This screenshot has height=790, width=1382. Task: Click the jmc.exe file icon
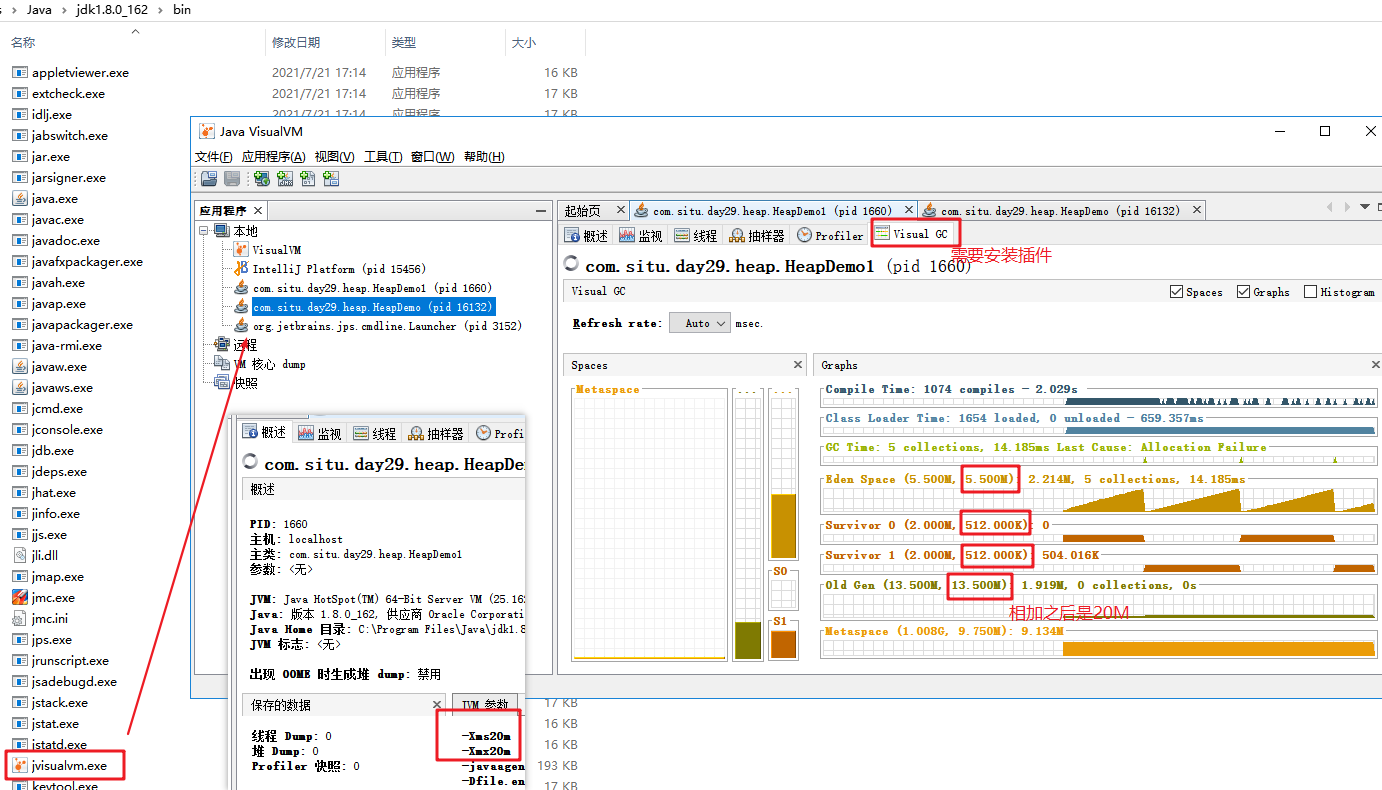(19, 597)
